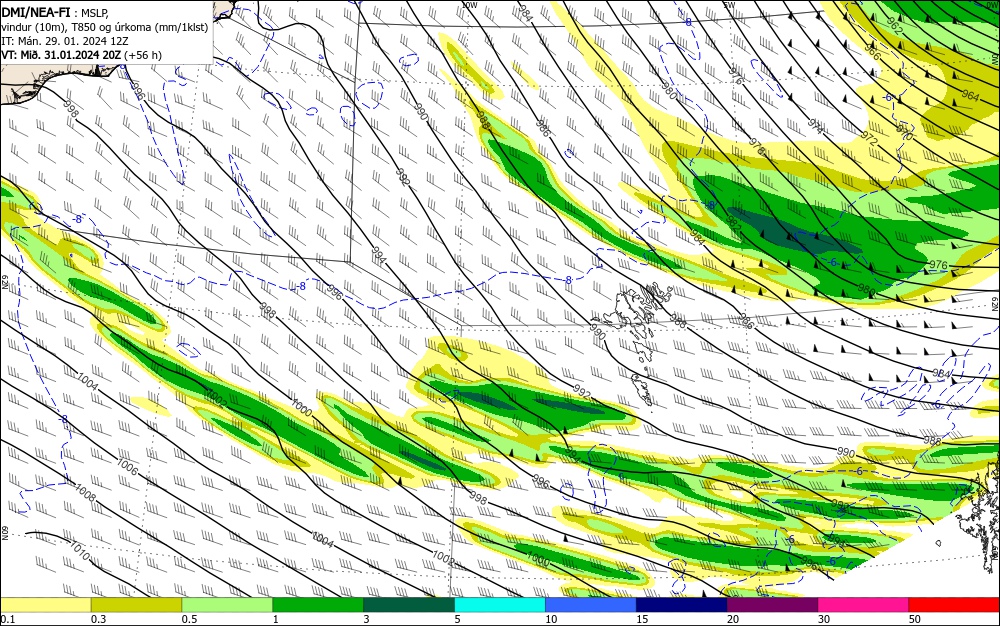This screenshot has width=1000, height=626.
Task: Select the dark green 3–5 legend swatch
Action: pyautogui.click(x=409, y=604)
